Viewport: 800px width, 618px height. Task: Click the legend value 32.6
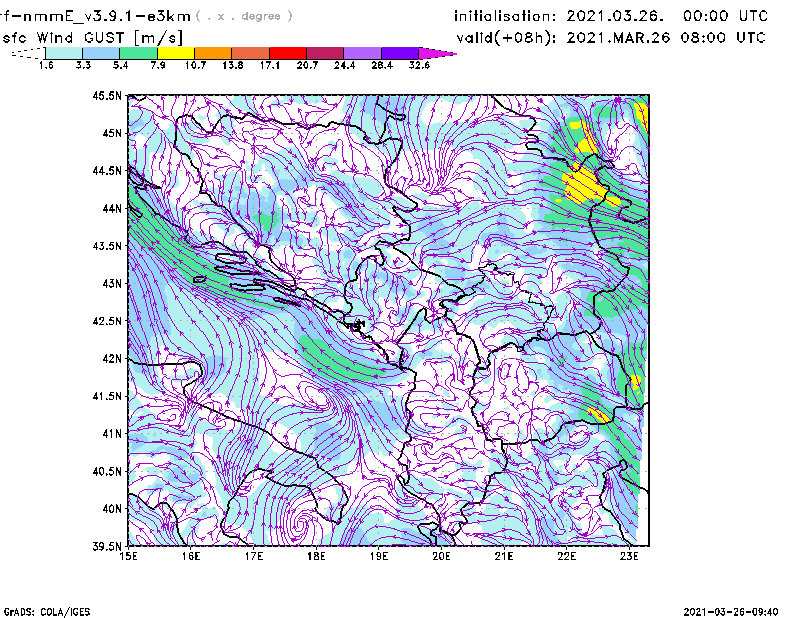click(419, 65)
